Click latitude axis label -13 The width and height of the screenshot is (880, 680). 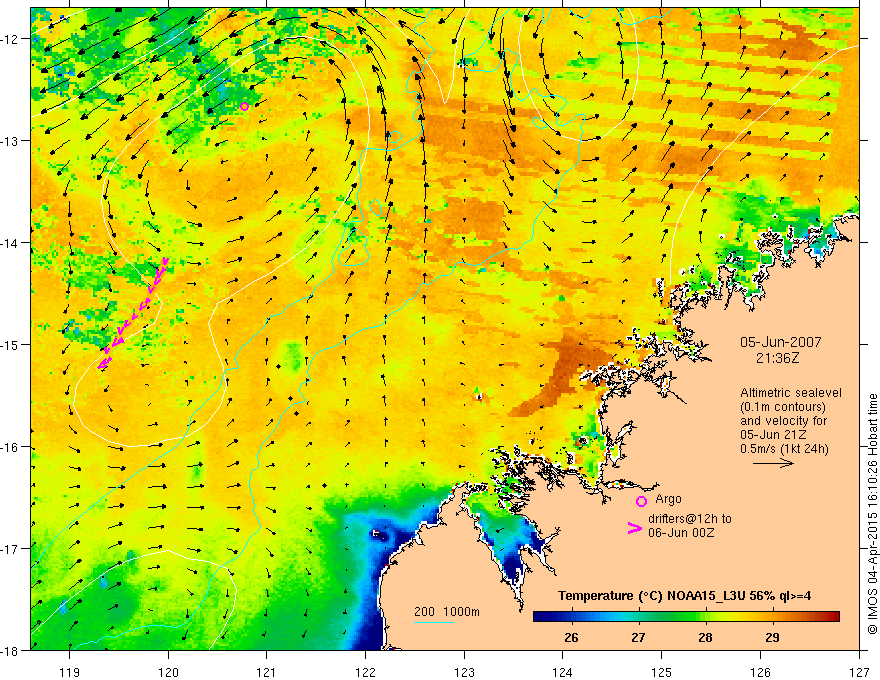(x=11, y=141)
